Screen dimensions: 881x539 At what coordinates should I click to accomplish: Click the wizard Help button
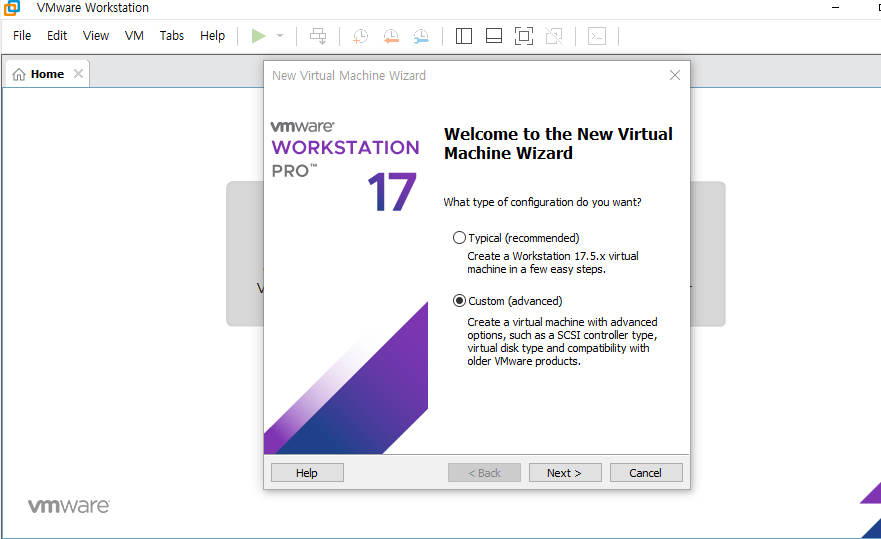click(307, 473)
